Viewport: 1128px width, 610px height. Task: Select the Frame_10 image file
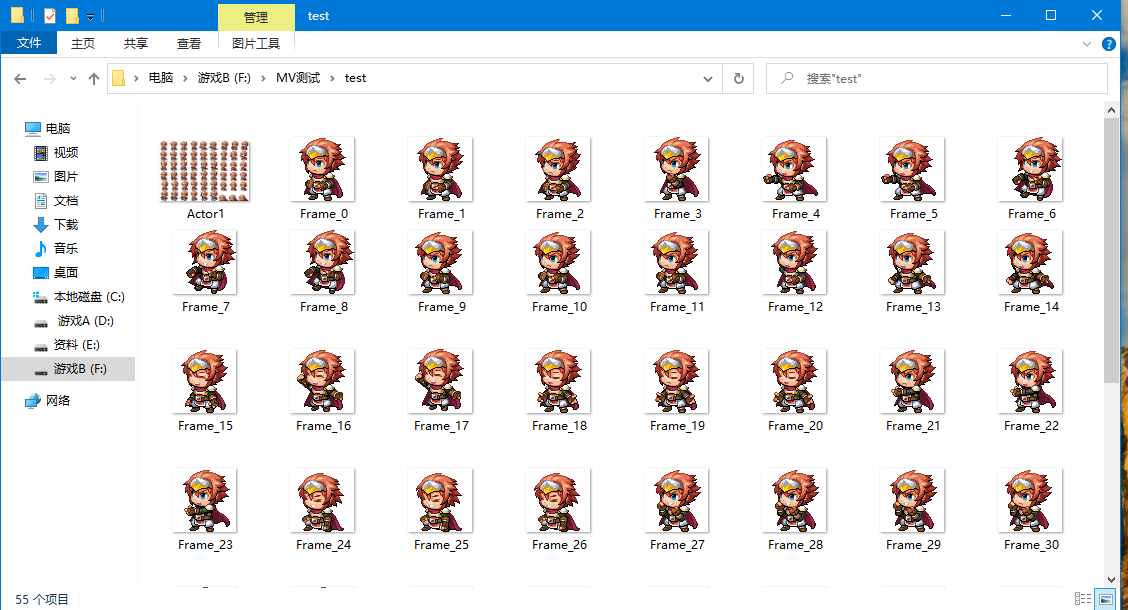[559, 273]
